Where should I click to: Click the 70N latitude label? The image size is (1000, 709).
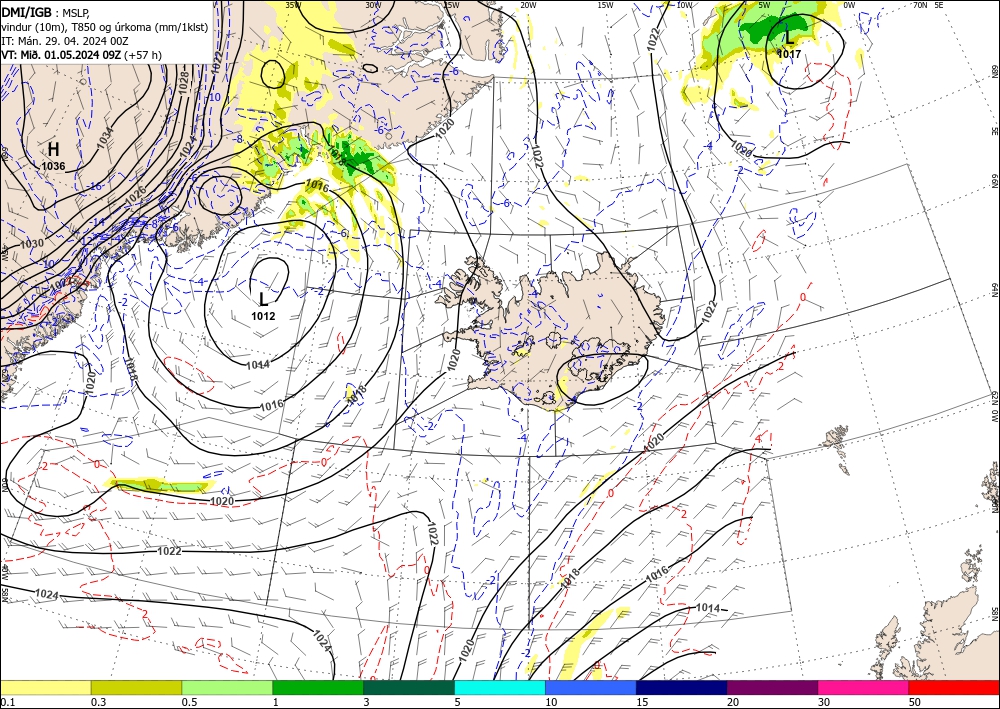[x=920, y=5]
